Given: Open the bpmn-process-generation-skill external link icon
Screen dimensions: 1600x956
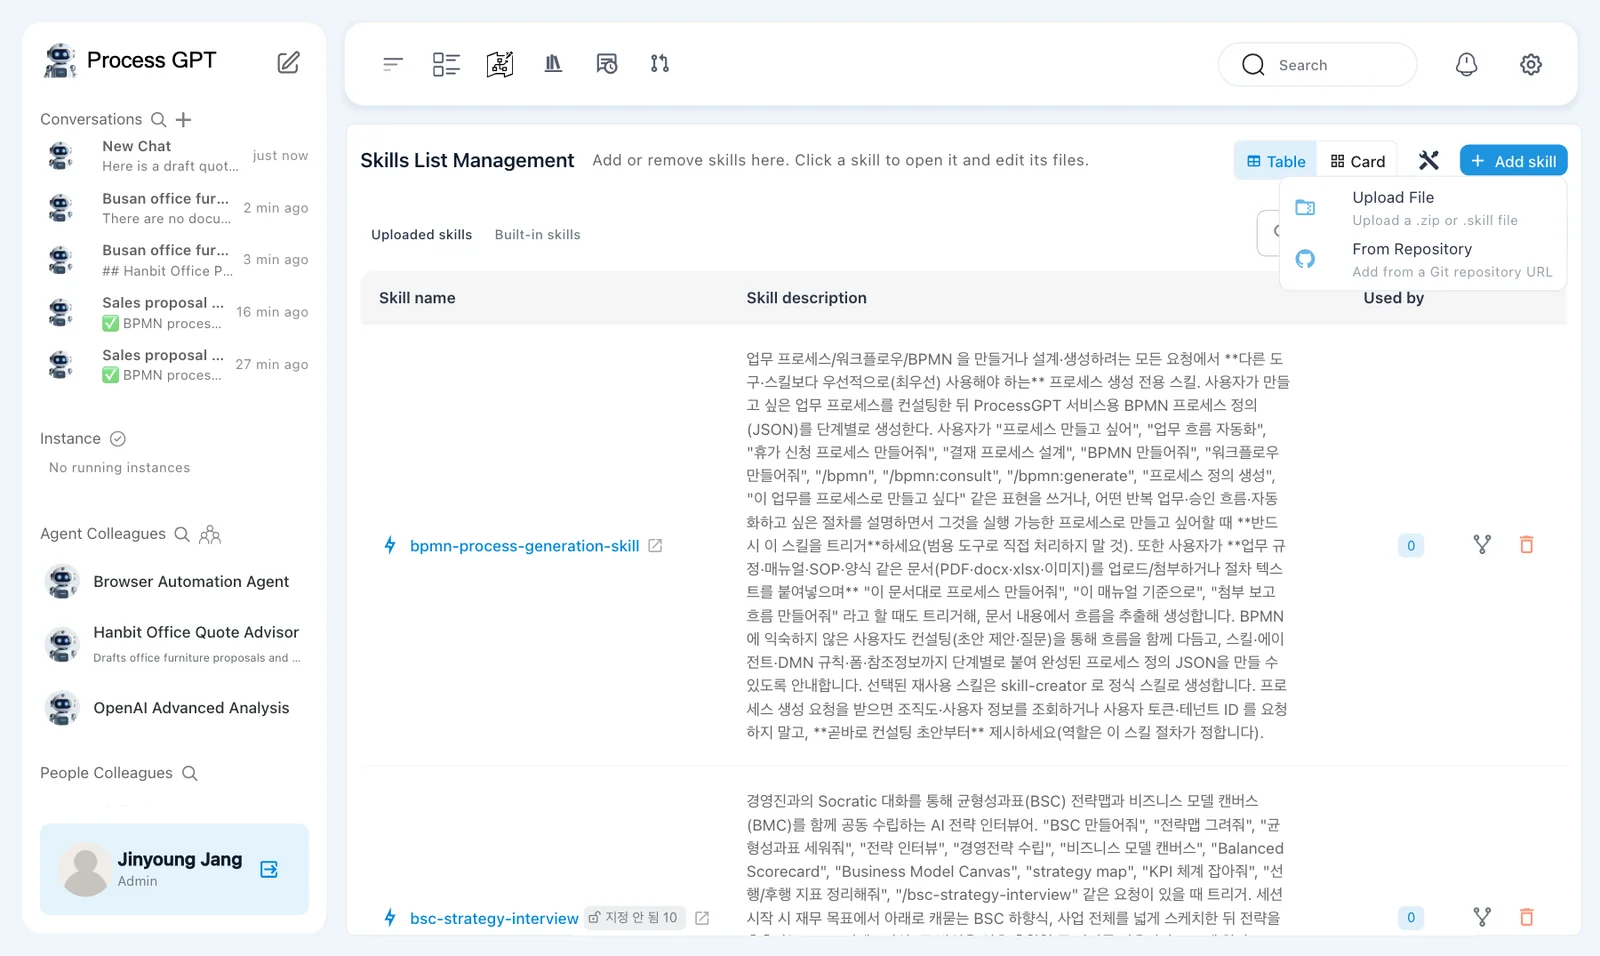Looking at the screenshot, I should [x=655, y=546].
